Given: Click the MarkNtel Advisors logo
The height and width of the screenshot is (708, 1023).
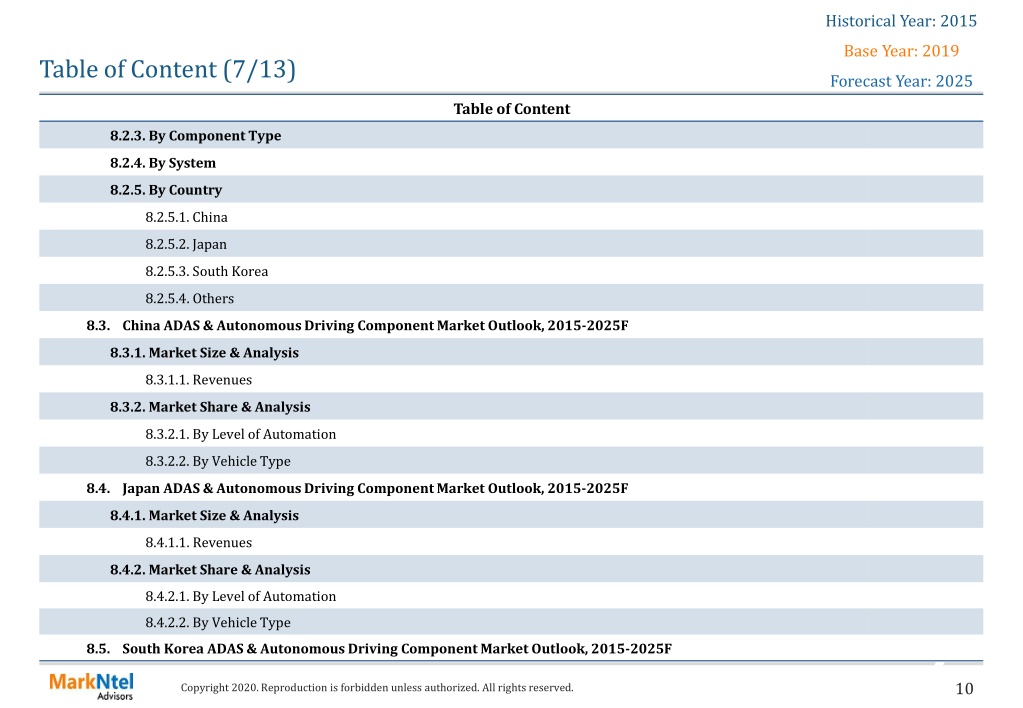Looking at the screenshot, I should (91, 686).
